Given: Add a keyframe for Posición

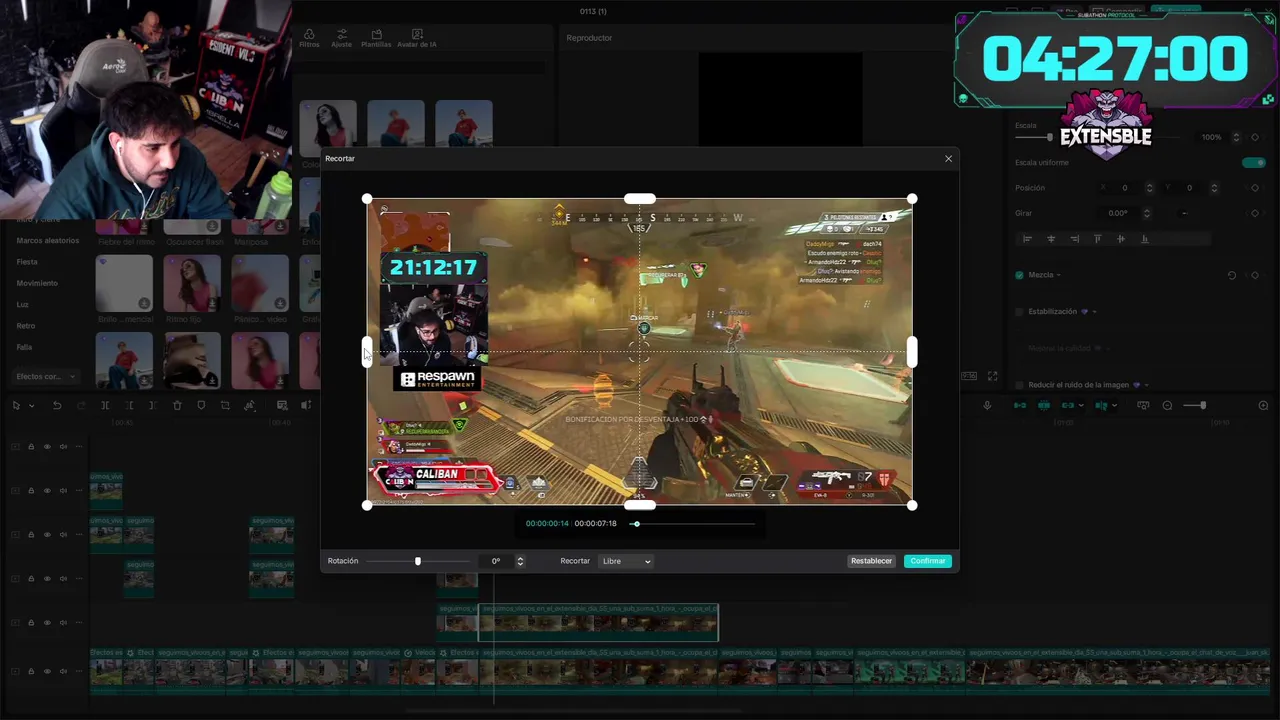Looking at the screenshot, I should tap(1255, 188).
